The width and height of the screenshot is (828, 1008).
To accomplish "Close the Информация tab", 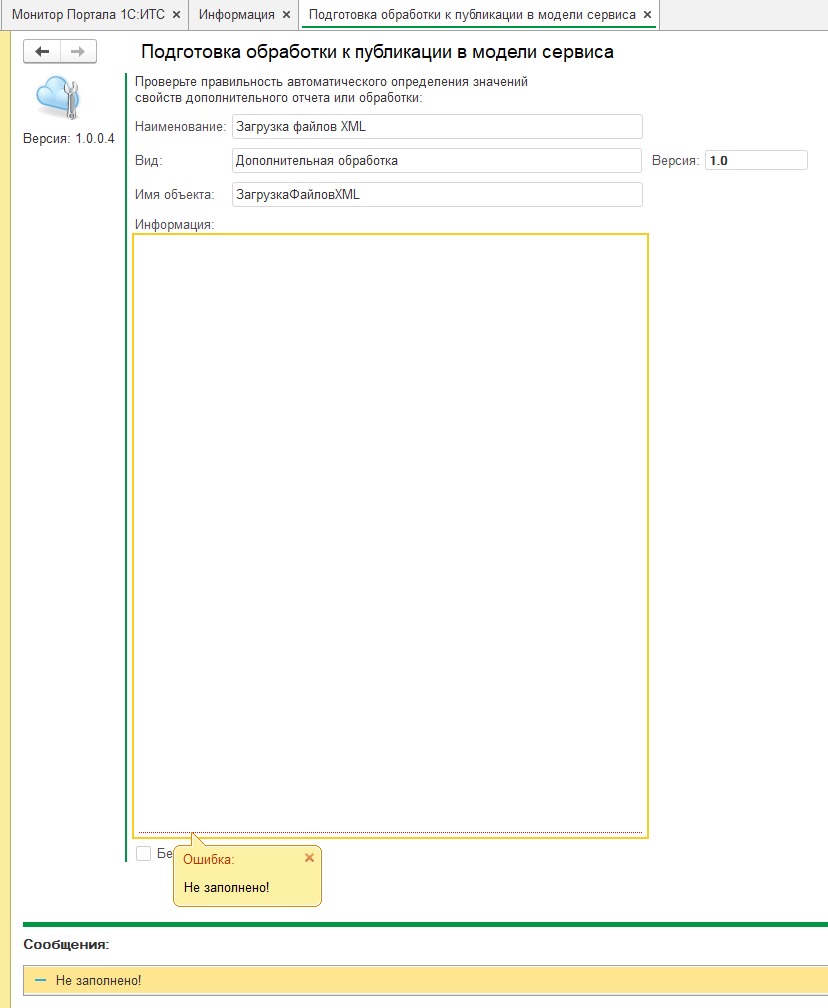I will (x=286, y=15).
